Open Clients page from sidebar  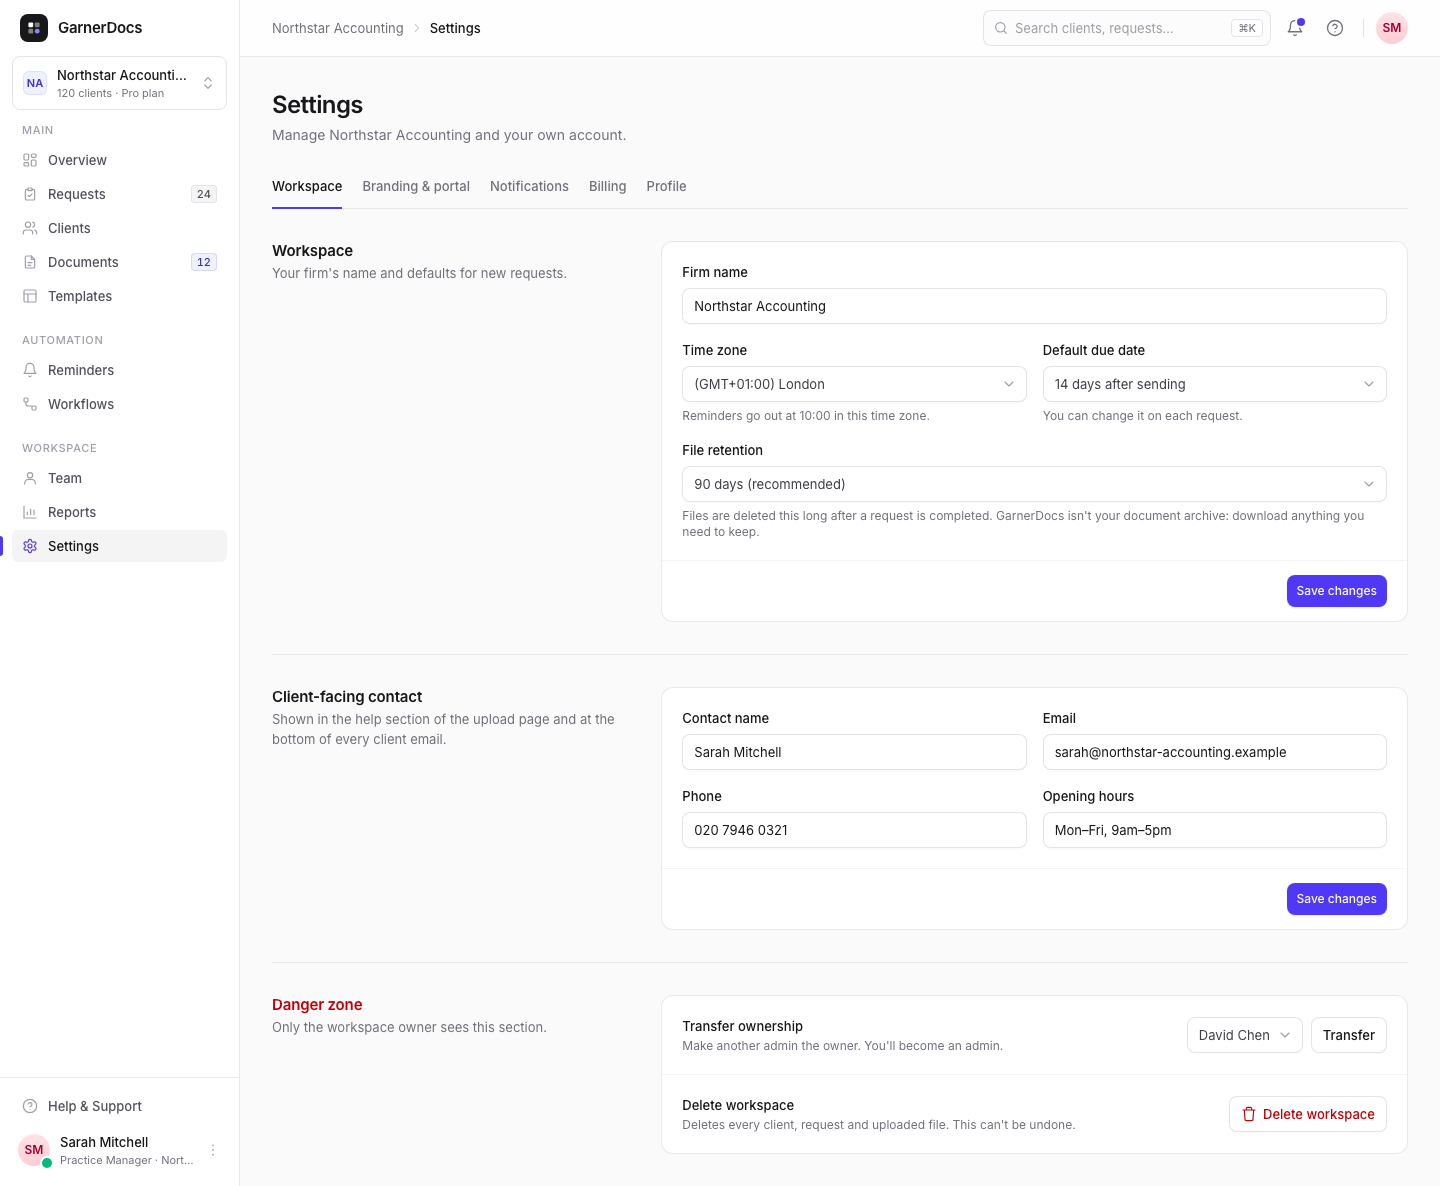pyautogui.click(x=119, y=228)
